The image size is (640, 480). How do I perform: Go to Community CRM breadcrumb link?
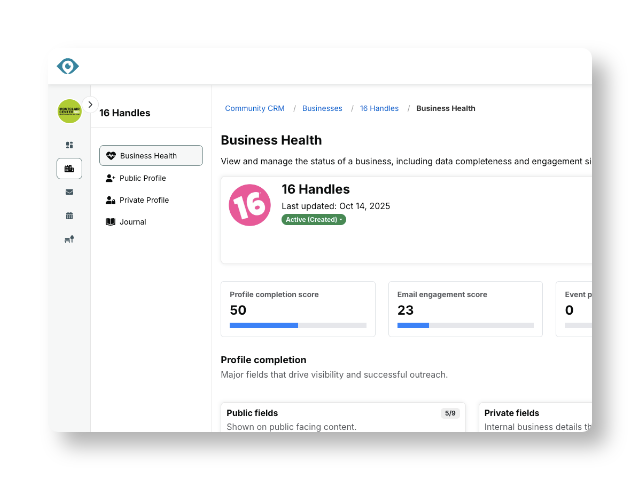tap(254, 108)
